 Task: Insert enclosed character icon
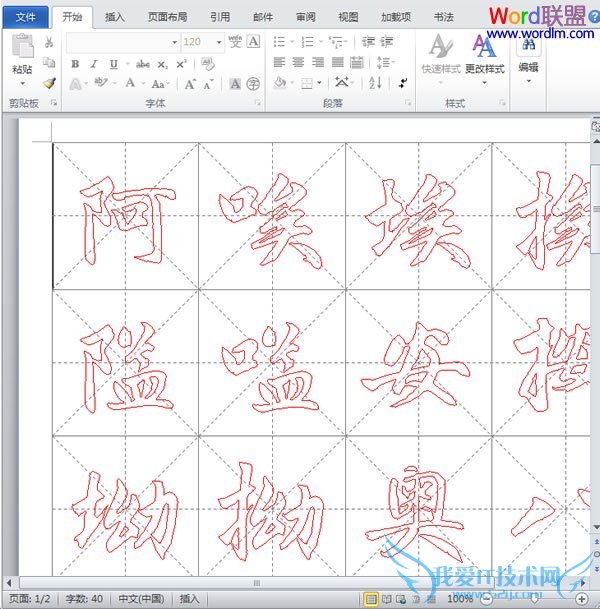coord(253,84)
